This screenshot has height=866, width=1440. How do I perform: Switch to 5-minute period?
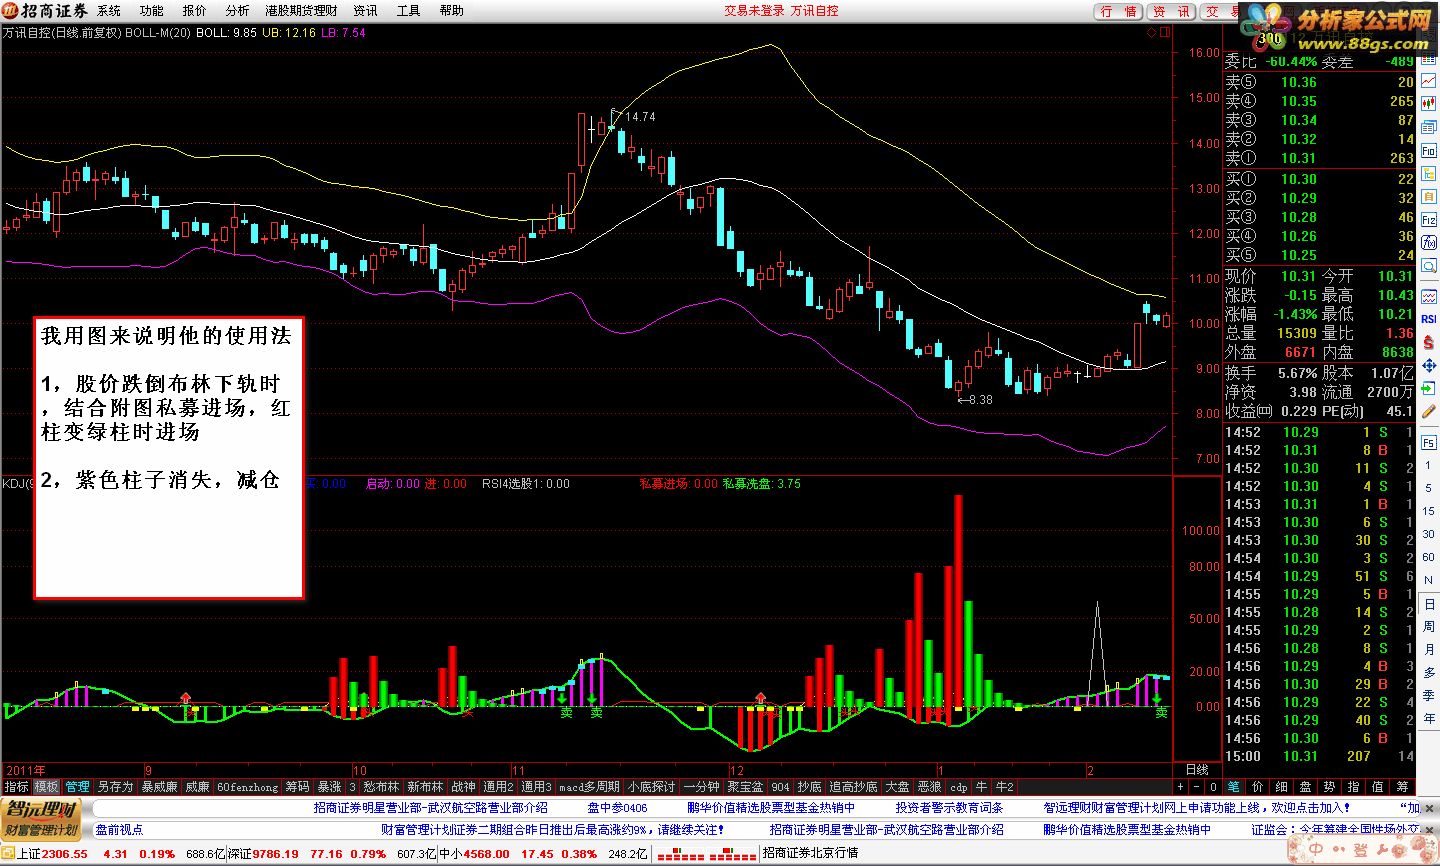[x=1429, y=488]
